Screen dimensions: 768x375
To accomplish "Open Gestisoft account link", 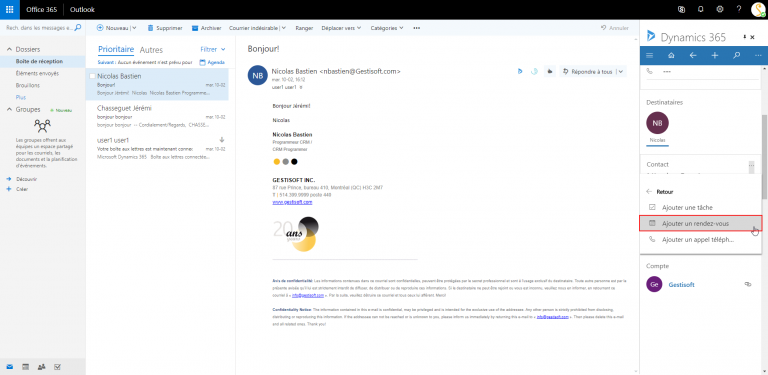I will [681, 284].
